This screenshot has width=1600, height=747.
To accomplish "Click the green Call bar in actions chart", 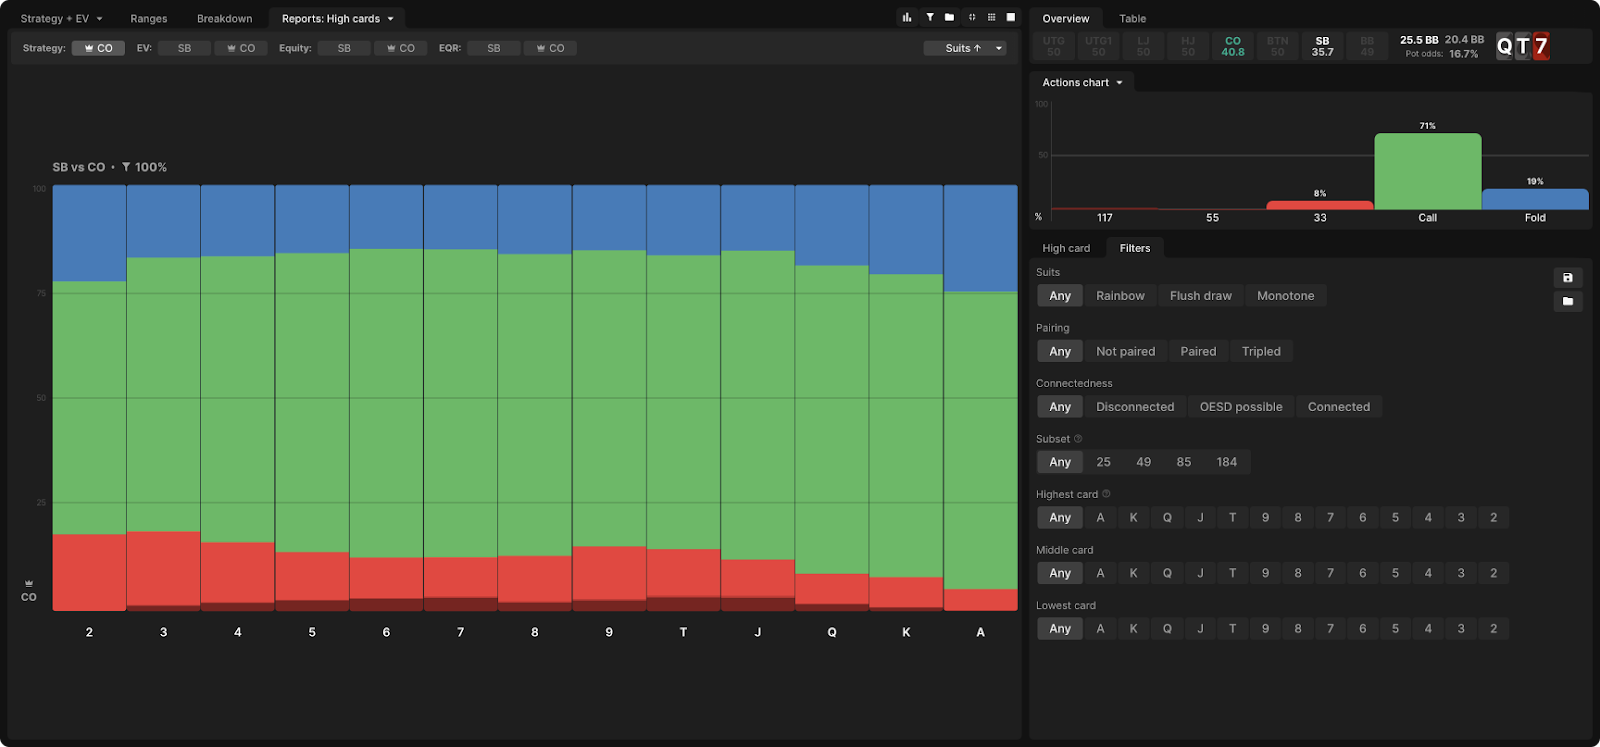I will tap(1427, 172).
